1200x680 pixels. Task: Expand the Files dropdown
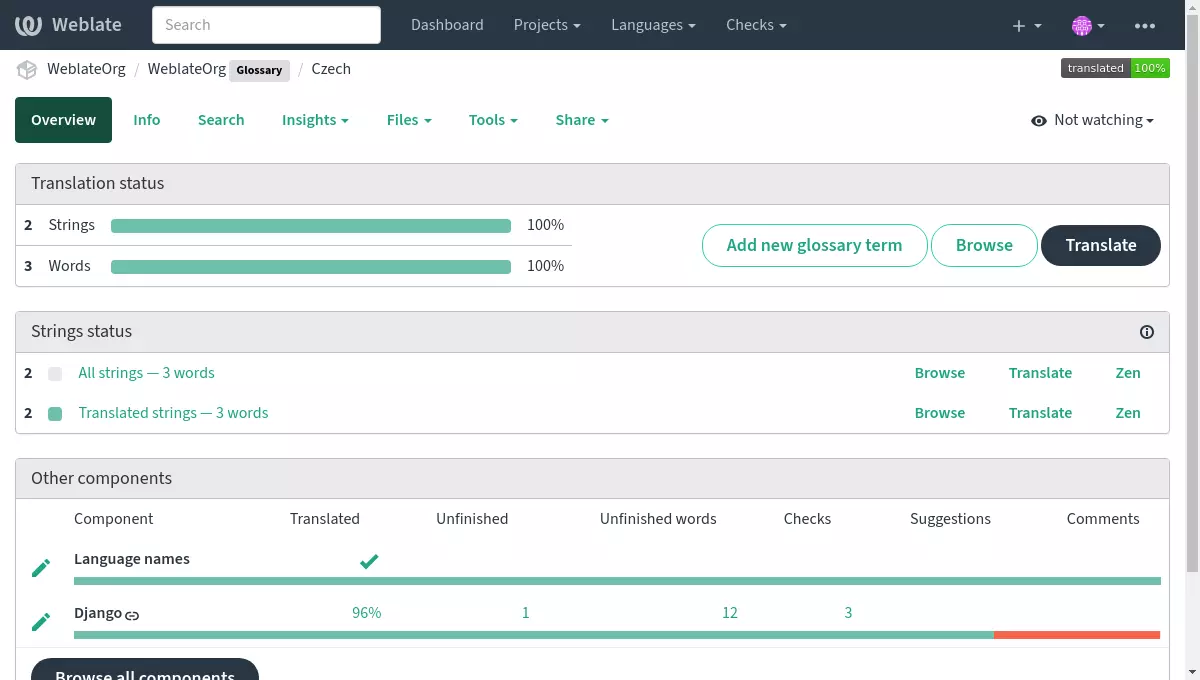click(x=409, y=120)
